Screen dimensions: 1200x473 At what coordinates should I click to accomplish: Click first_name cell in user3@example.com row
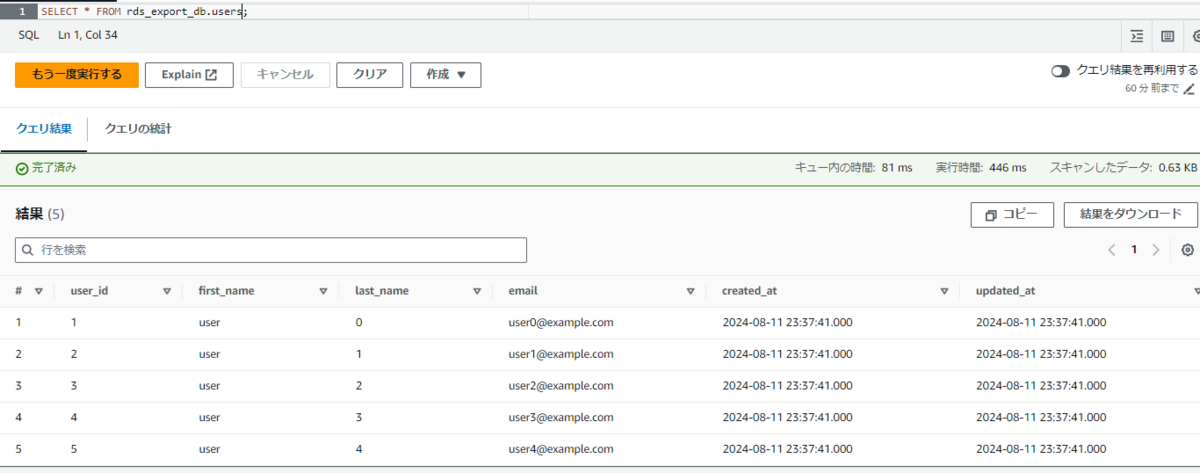(x=209, y=418)
